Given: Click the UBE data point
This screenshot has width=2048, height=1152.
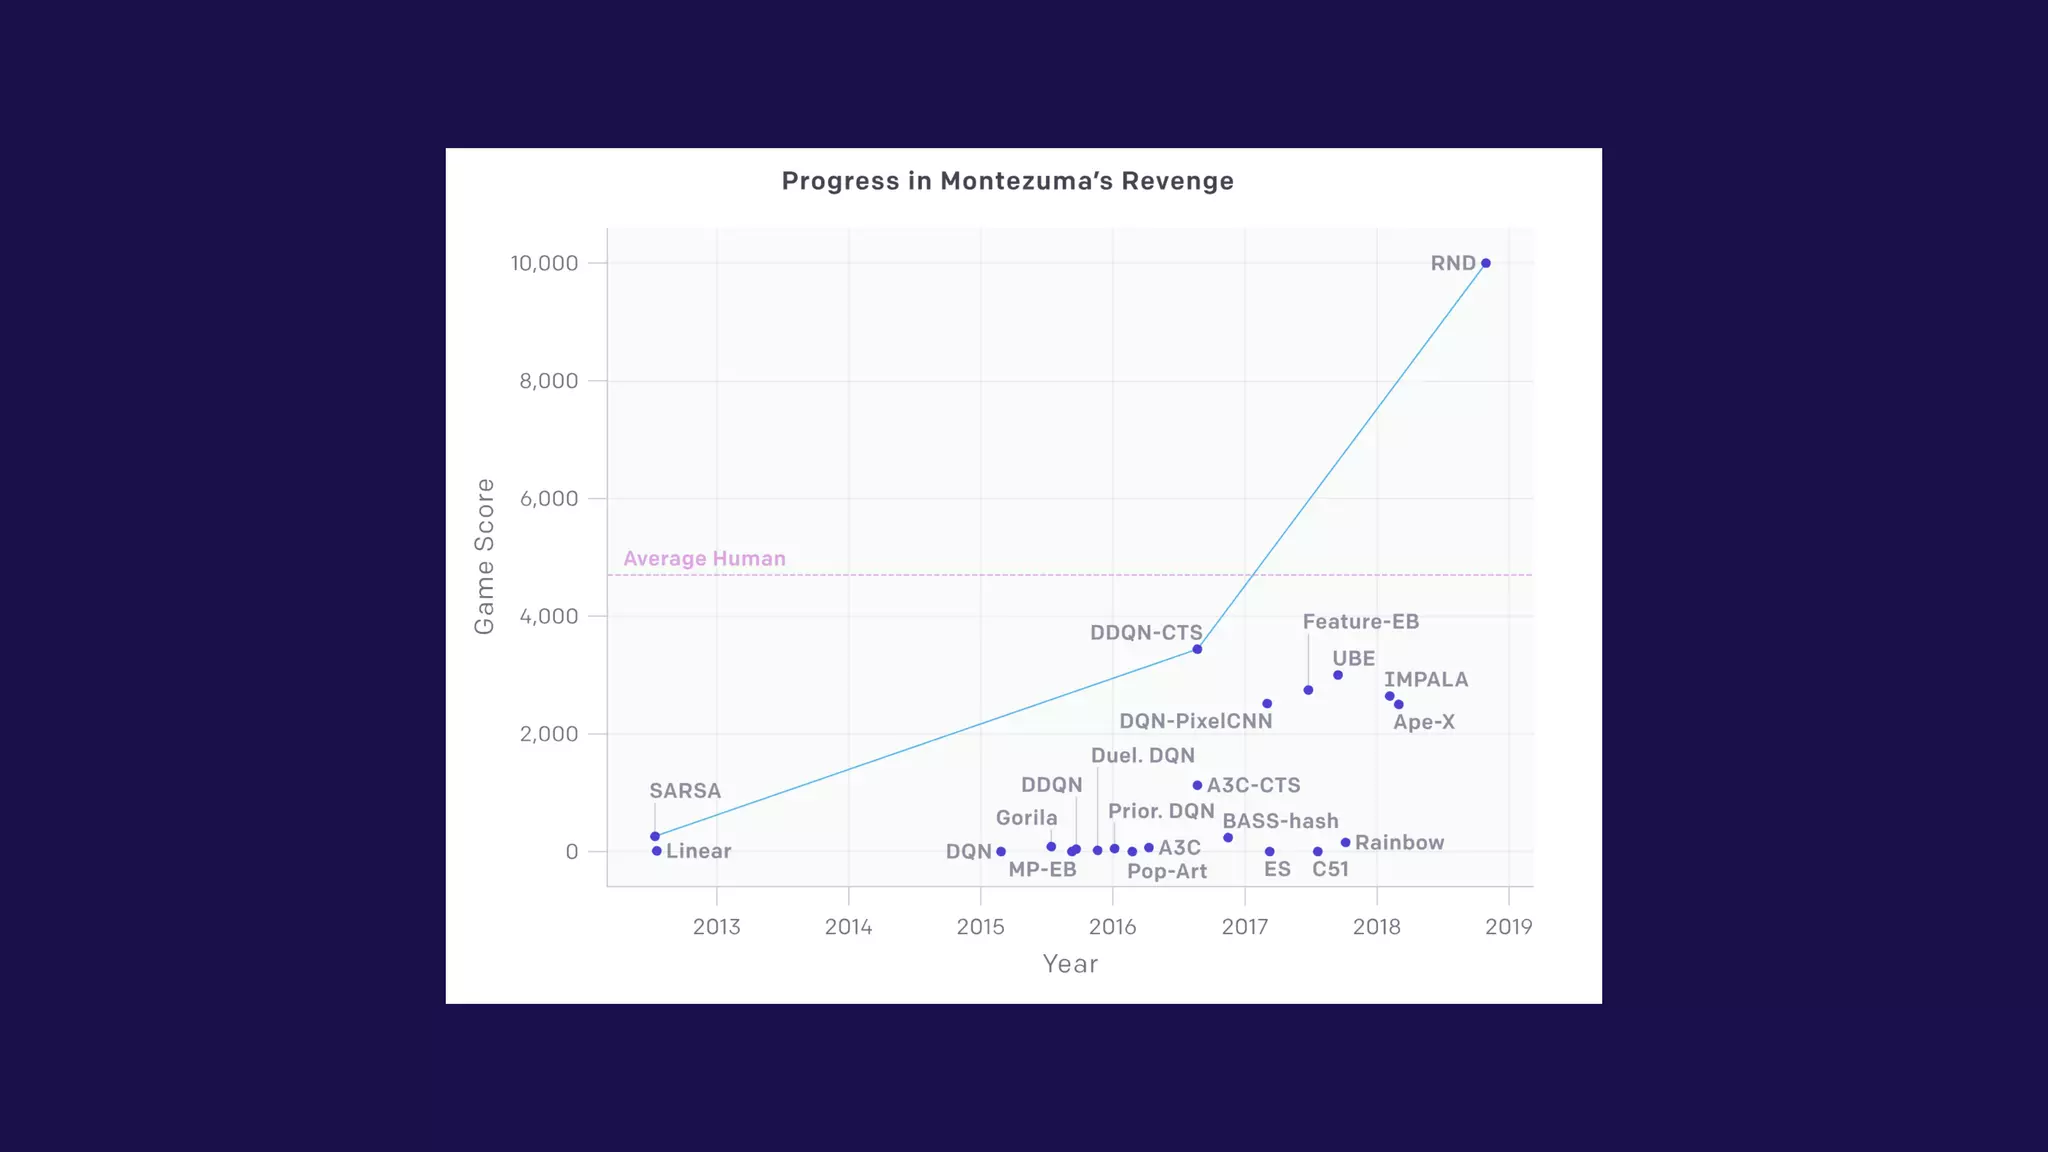Looking at the screenshot, I should click(x=1338, y=675).
